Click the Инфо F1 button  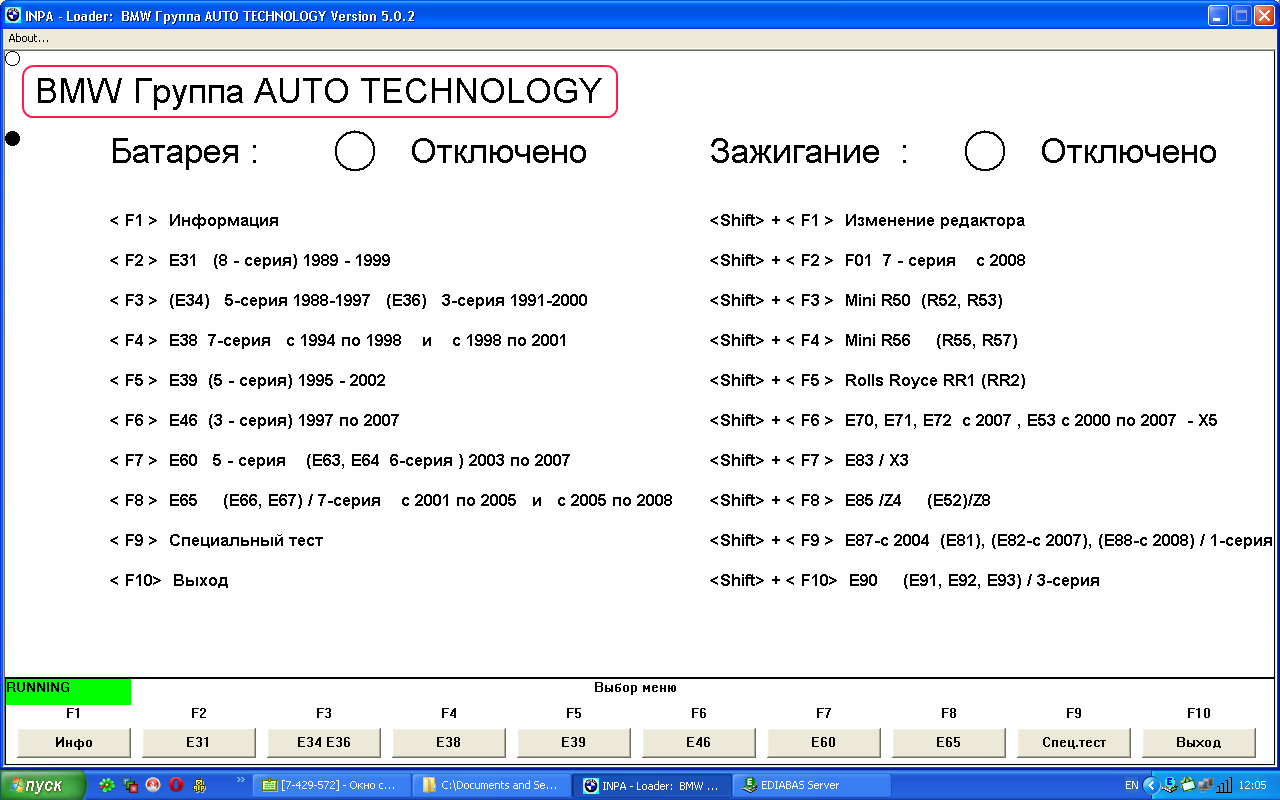click(x=74, y=742)
